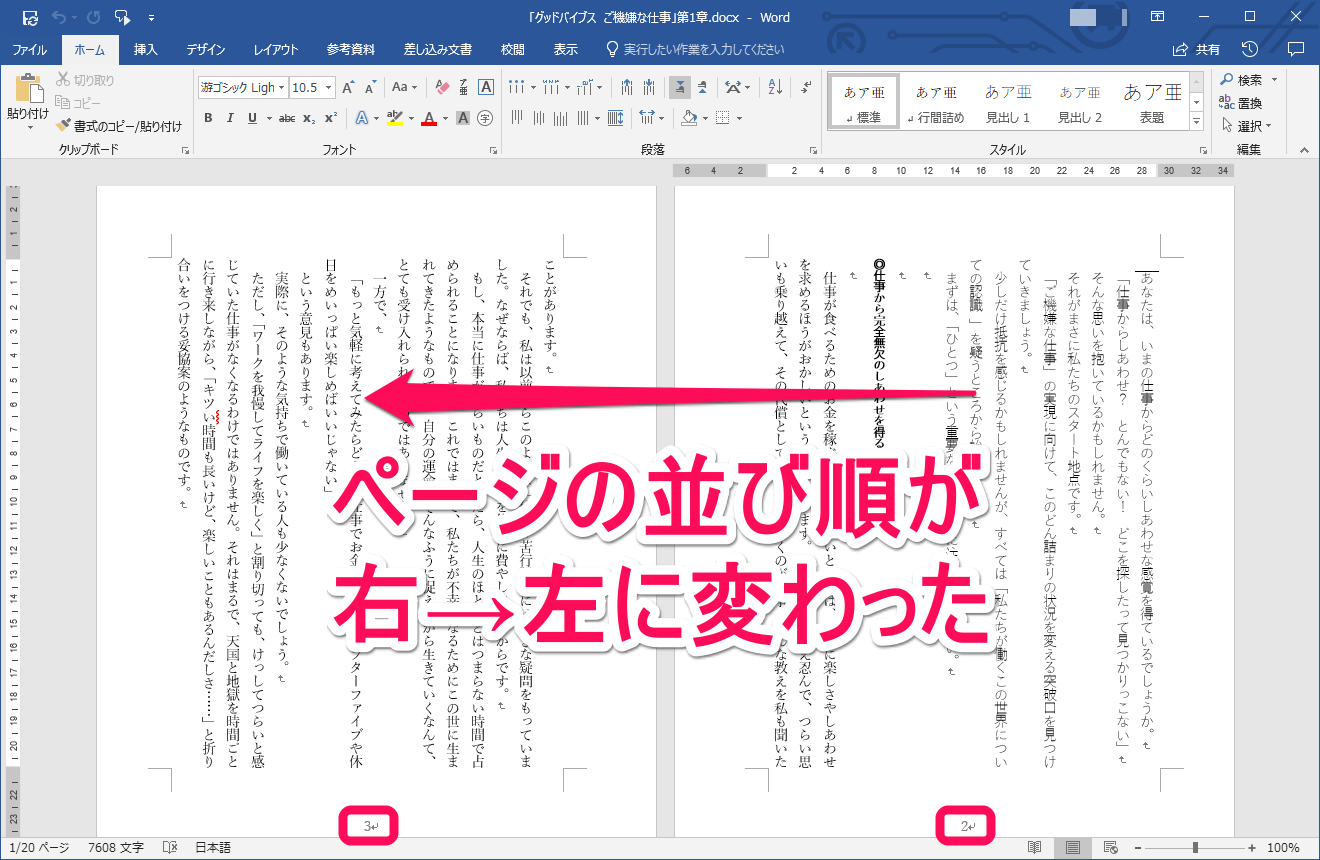Collapse the ribbon with chevron arrow

click(1304, 150)
